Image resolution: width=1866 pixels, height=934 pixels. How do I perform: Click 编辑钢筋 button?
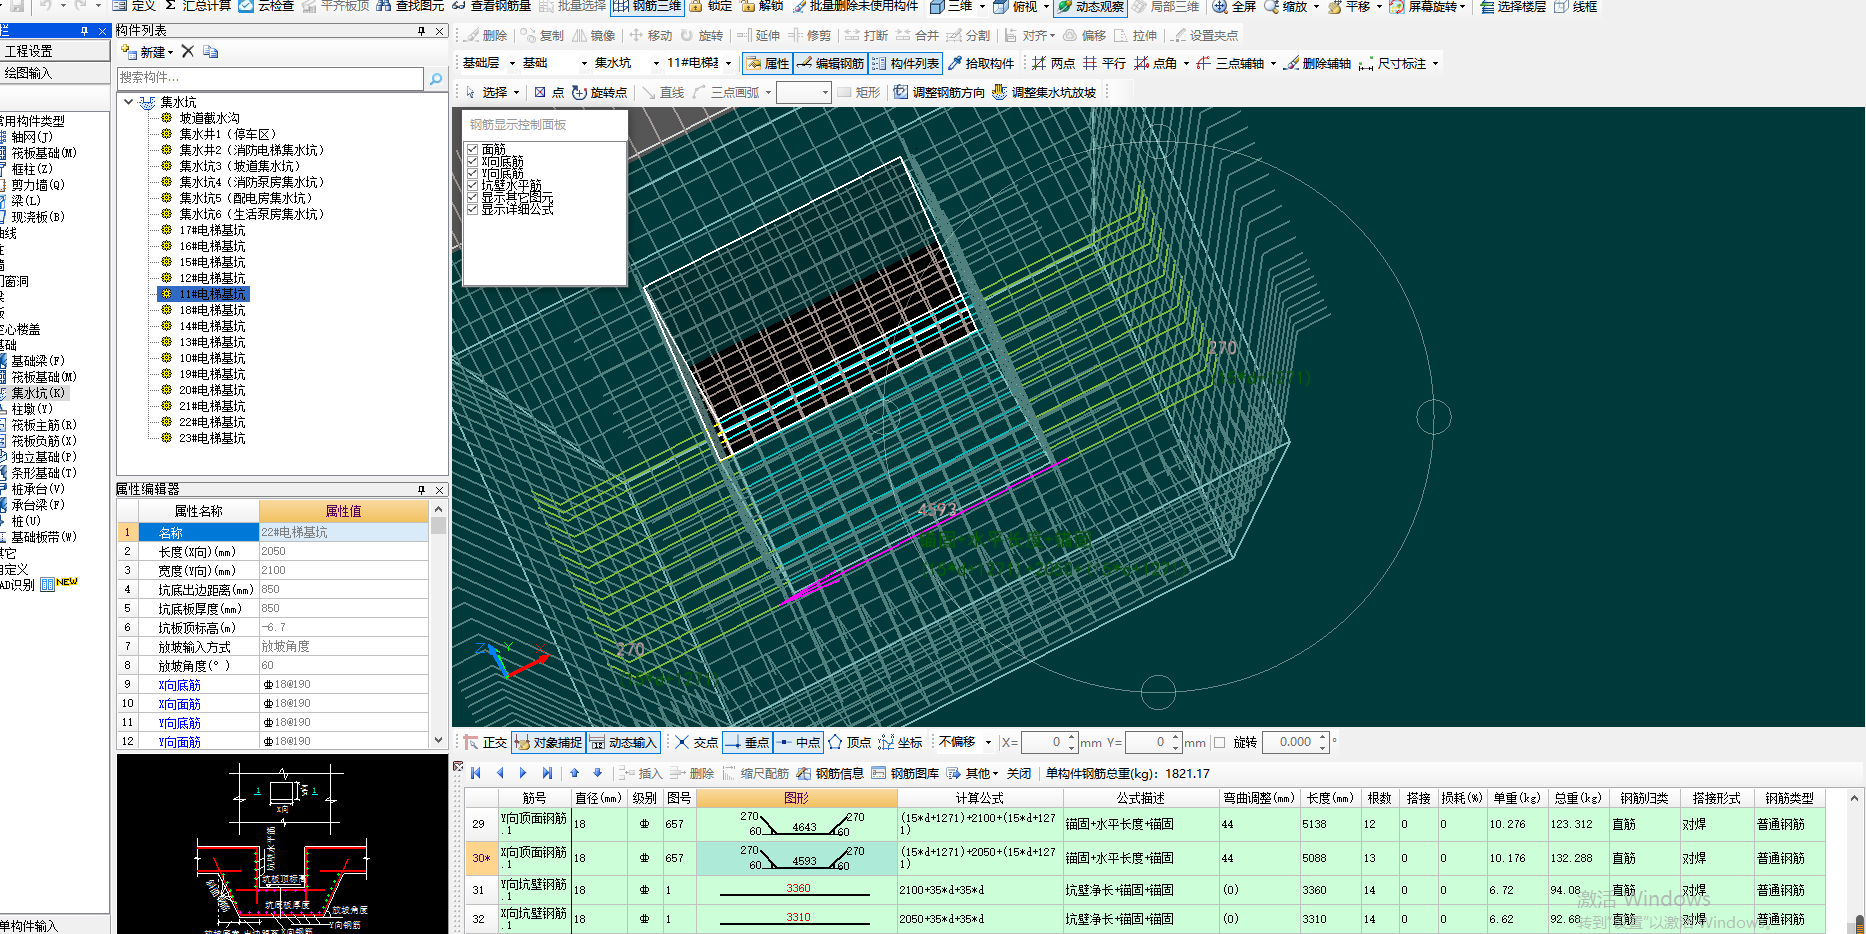click(x=830, y=63)
